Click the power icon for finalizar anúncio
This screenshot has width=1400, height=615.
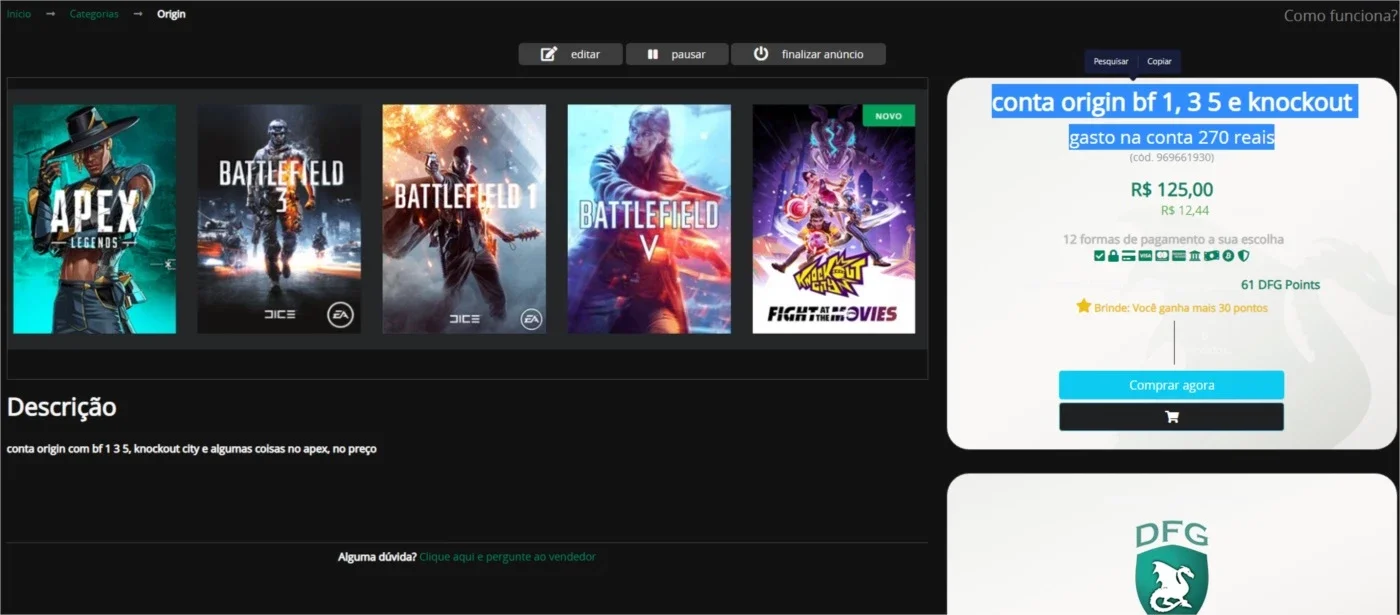(761, 54)
